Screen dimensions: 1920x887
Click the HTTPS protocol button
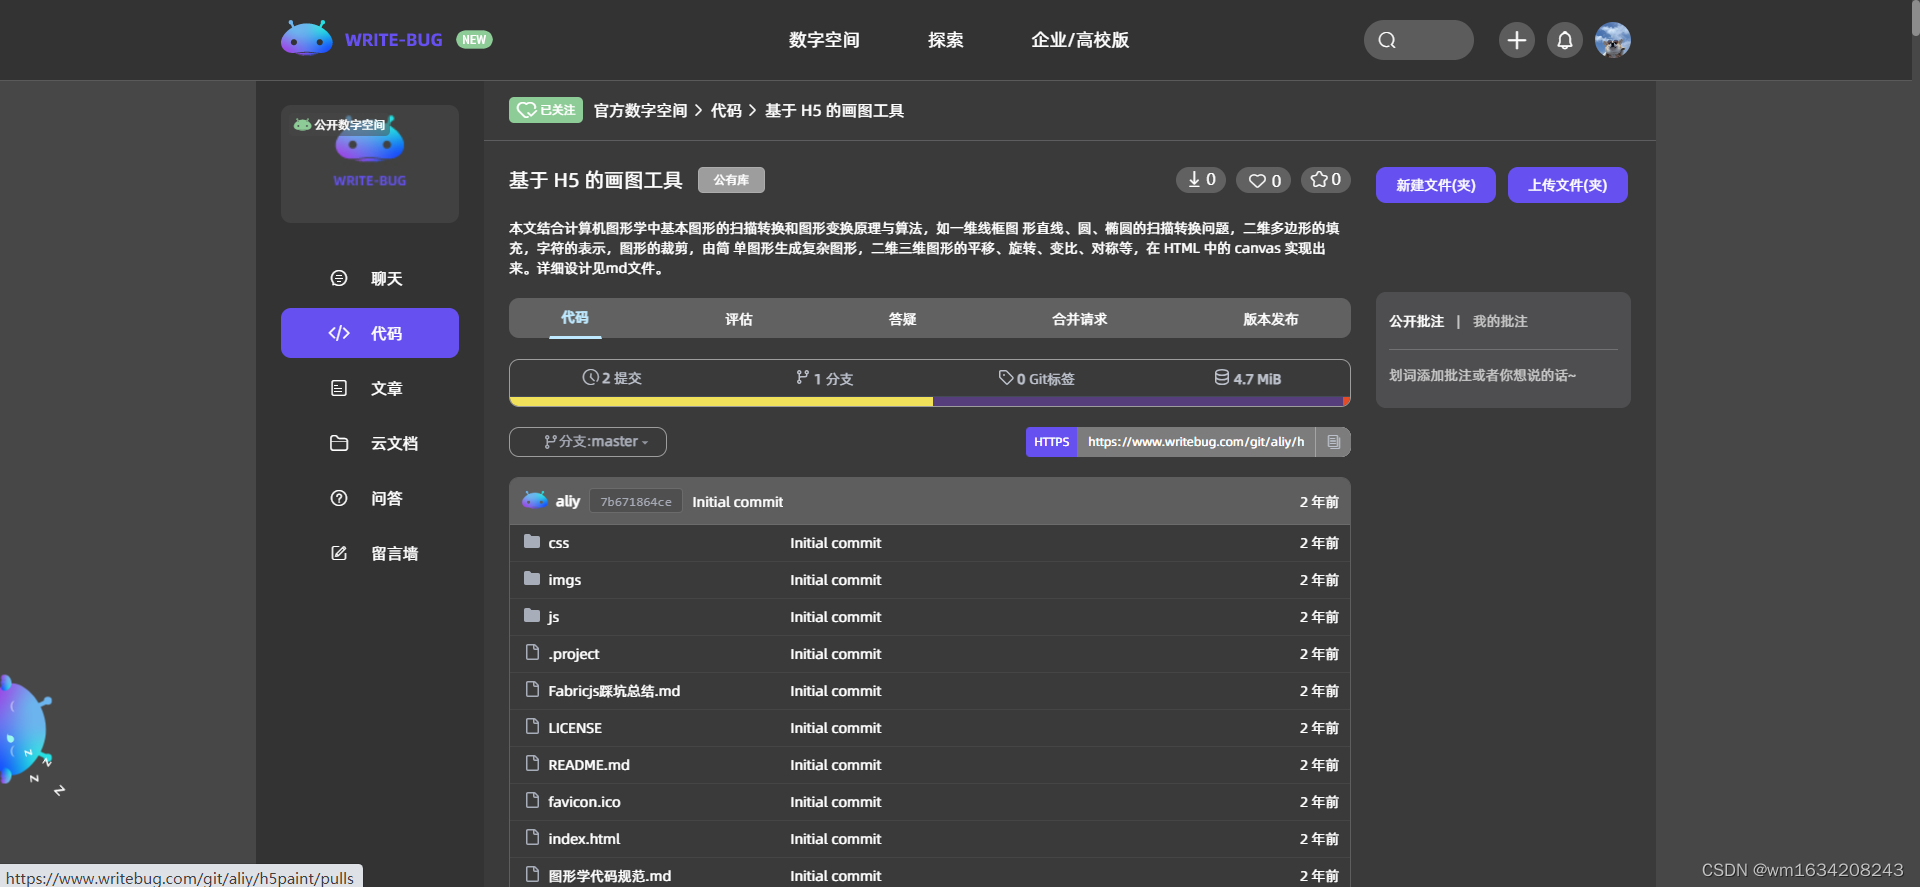tap(1052, 442)
